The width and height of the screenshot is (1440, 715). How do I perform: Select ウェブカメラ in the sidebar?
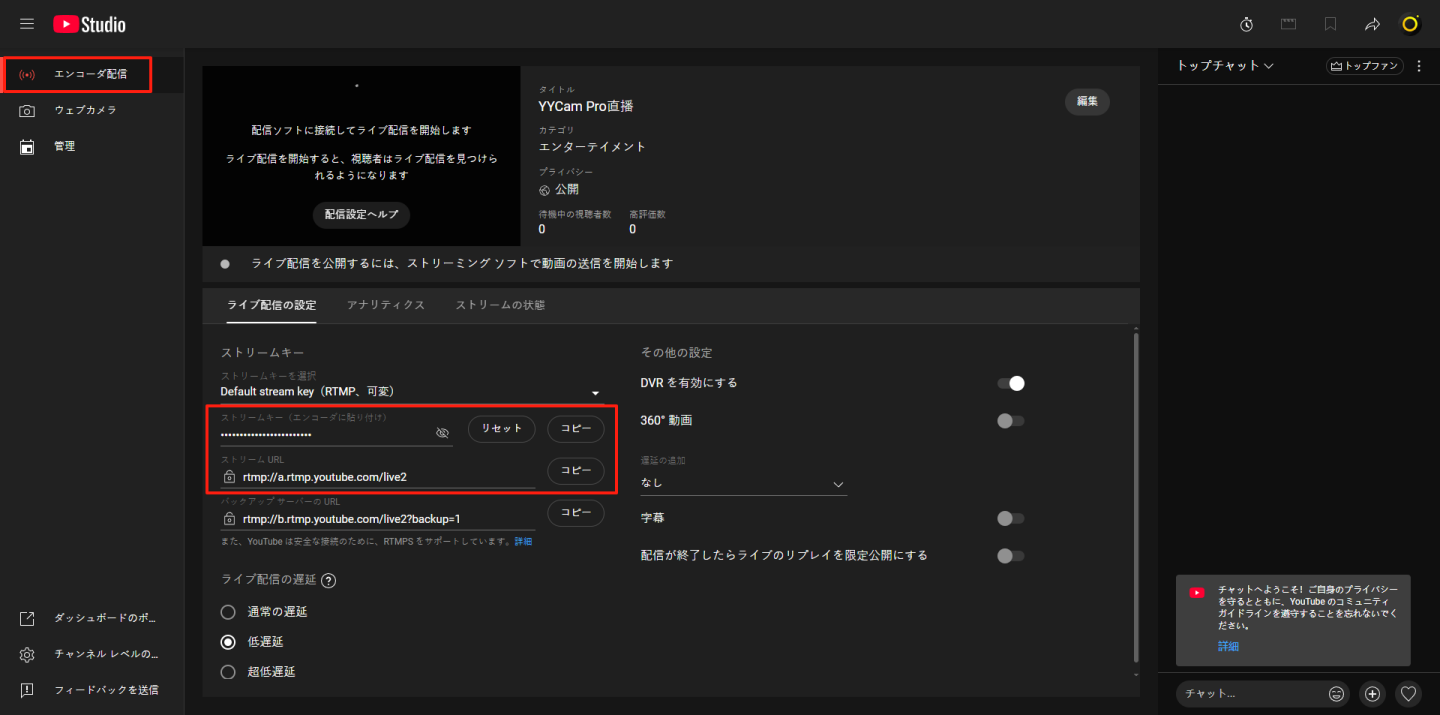coord(92,110)
